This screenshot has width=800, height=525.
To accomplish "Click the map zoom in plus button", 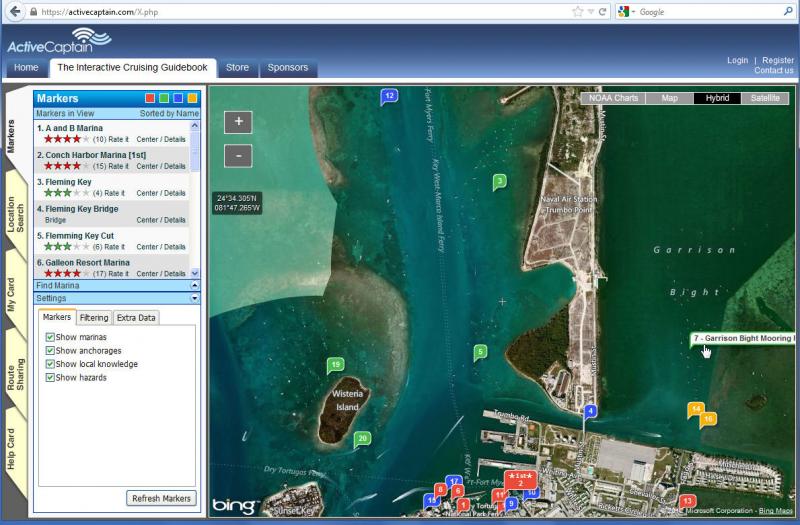I will [x=238, y=122].
